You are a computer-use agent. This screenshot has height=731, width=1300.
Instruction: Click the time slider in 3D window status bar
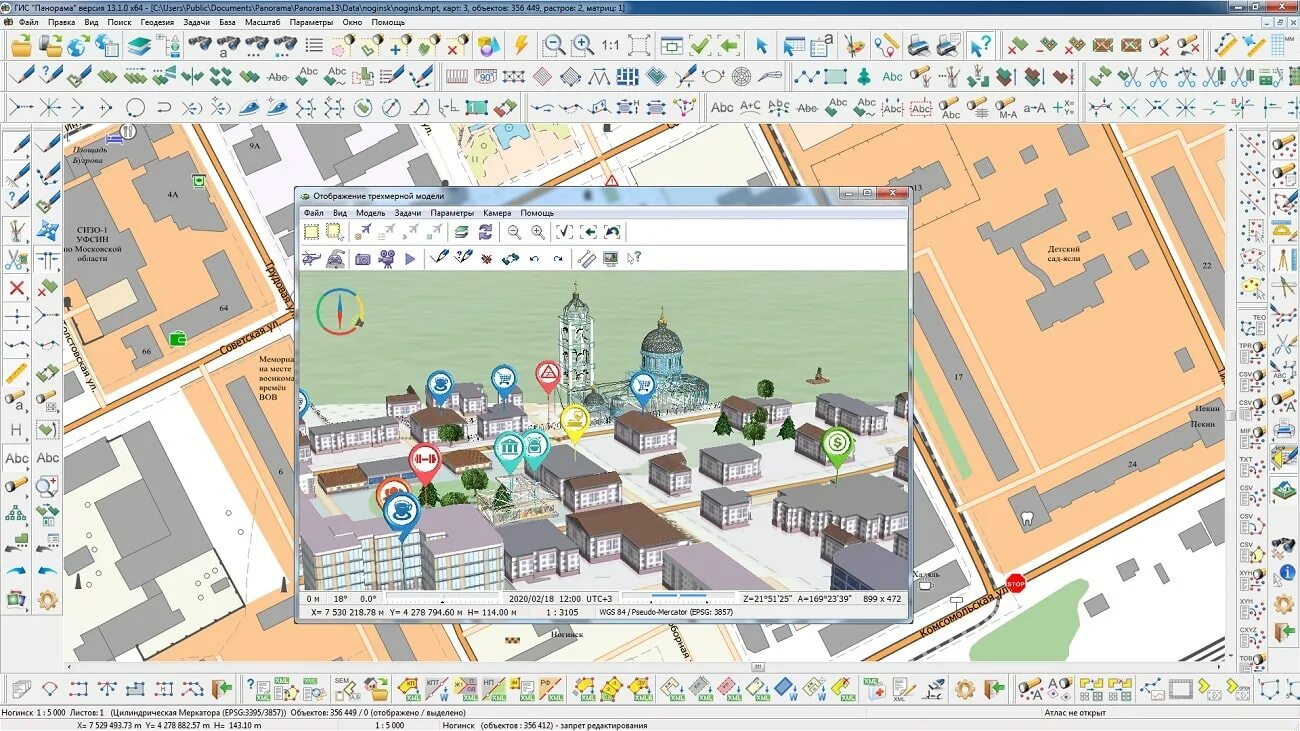(680, 598)
